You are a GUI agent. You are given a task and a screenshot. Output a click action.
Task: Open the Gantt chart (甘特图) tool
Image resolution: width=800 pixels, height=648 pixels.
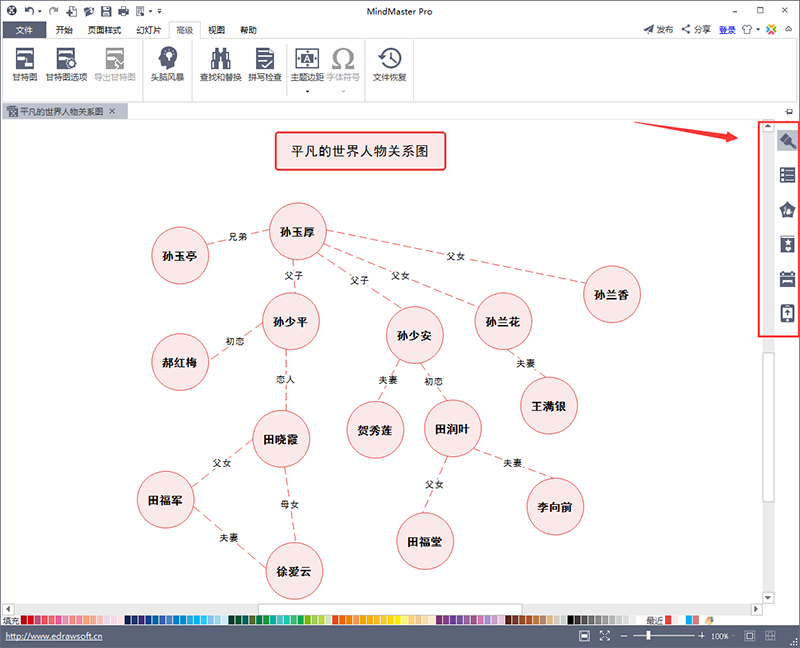24,64
